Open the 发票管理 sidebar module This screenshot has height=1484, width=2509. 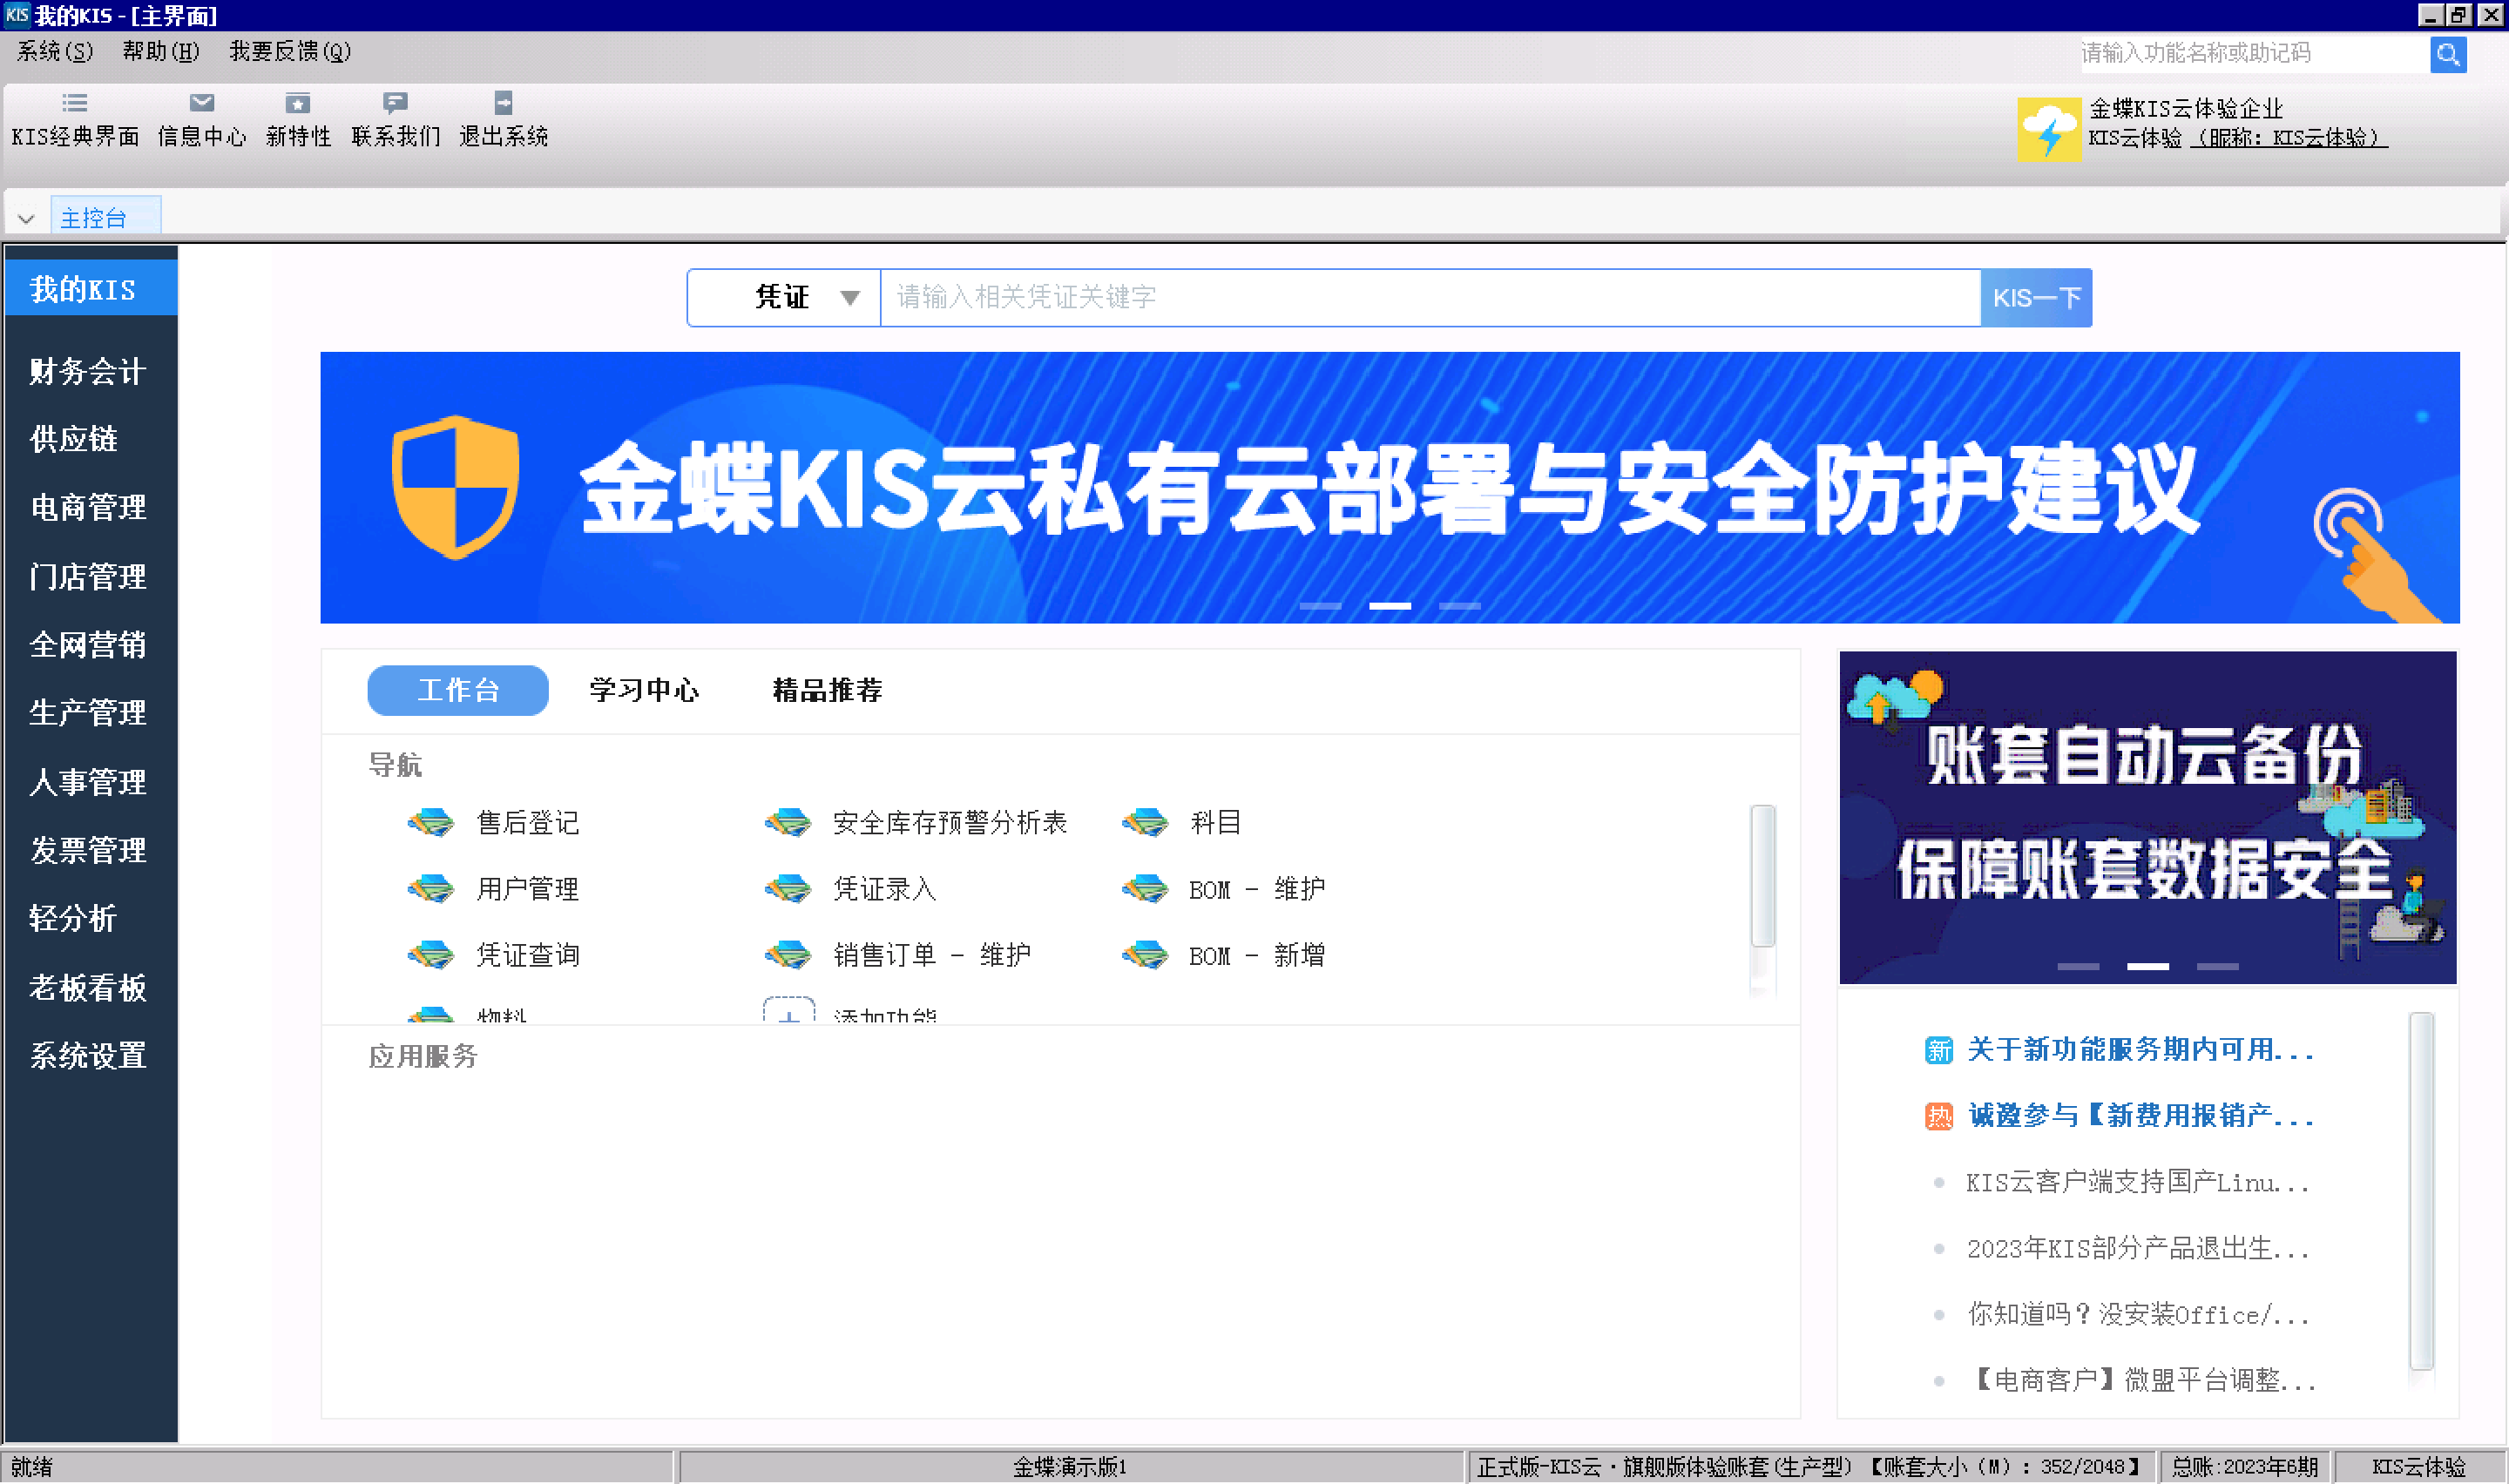click(x=88, y=849)
